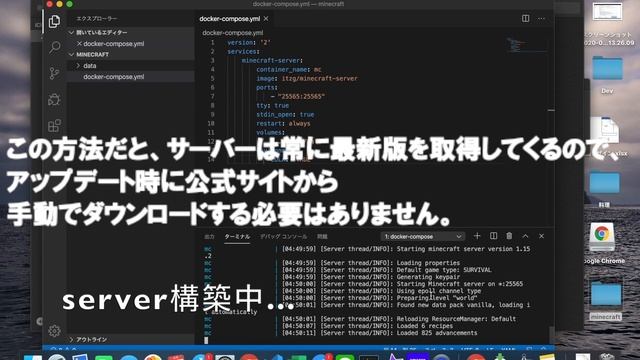
Task: Close the terminal panel
Action: click(541, 236)
